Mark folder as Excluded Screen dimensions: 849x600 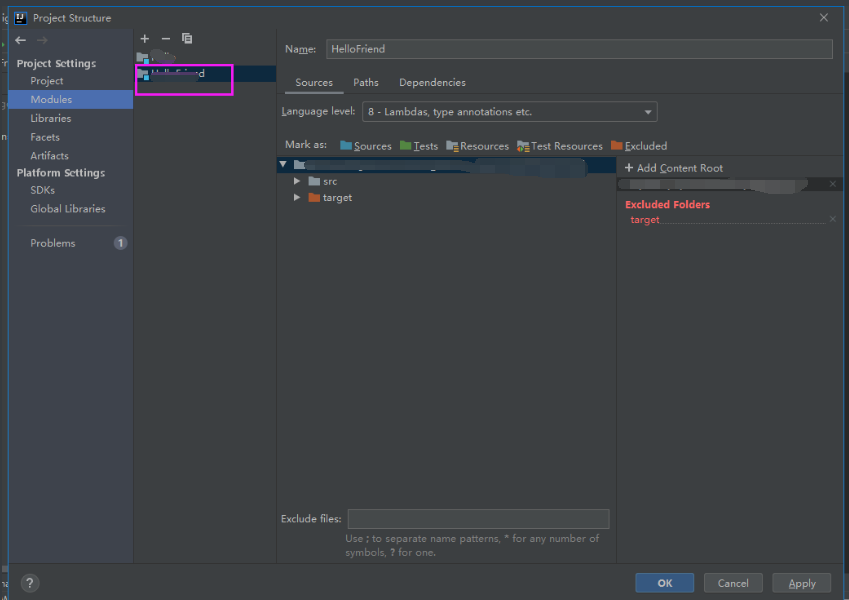click(639, 146)
